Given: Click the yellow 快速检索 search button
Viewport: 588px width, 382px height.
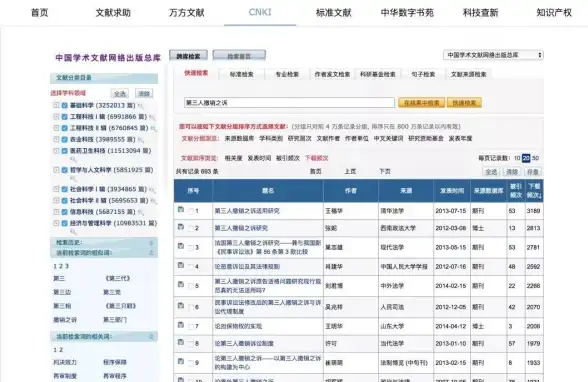Looking at the screenshot, I should [x=464, y=103].
